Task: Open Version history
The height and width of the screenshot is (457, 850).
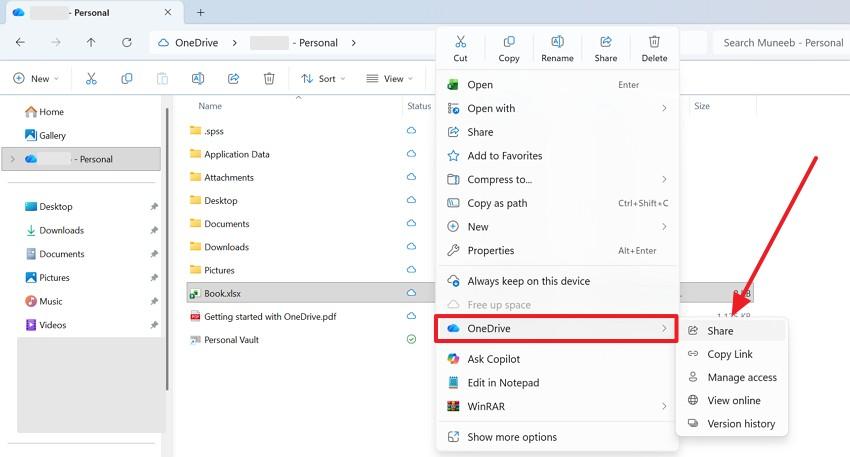Action: click(x=732, y=424)
